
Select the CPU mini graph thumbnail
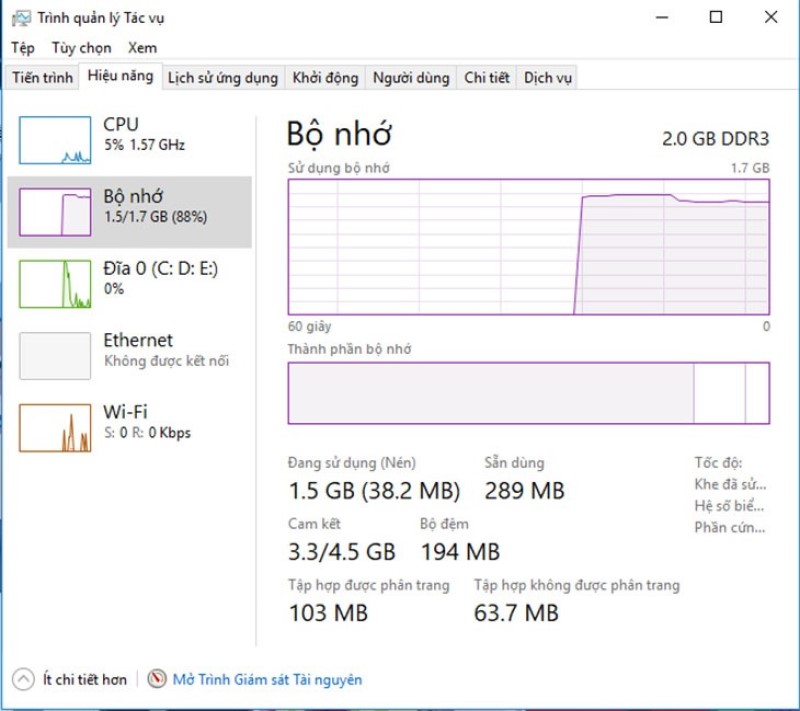pyautogui.click(x=55, y=140)
